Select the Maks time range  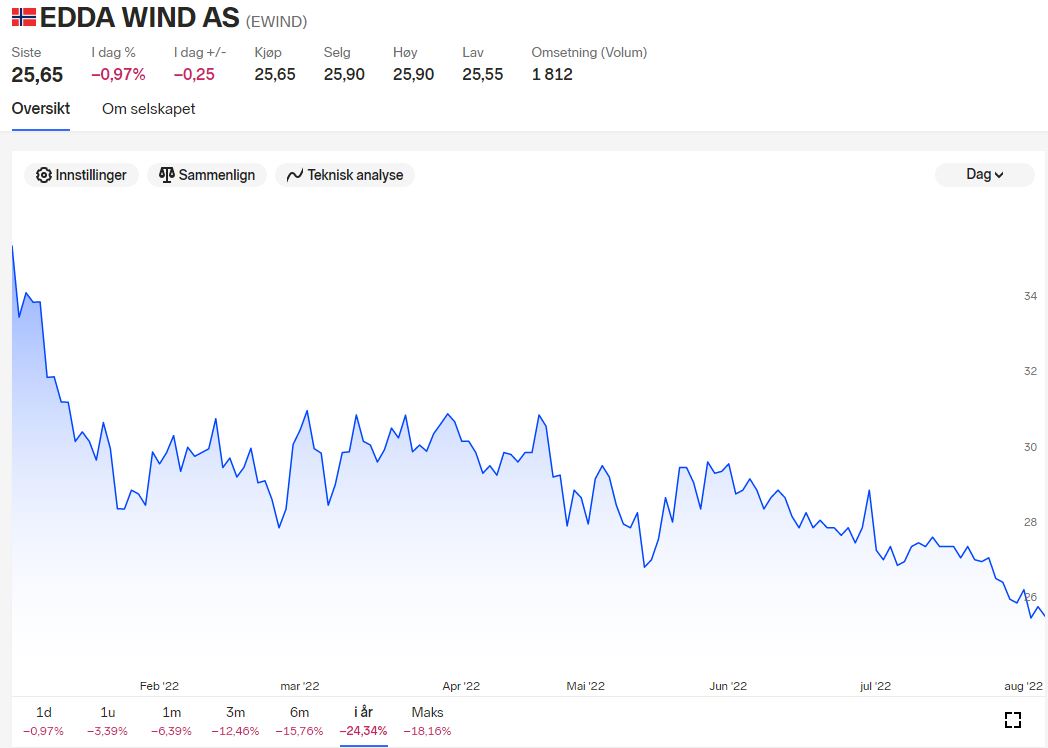(x=428, y=721)
